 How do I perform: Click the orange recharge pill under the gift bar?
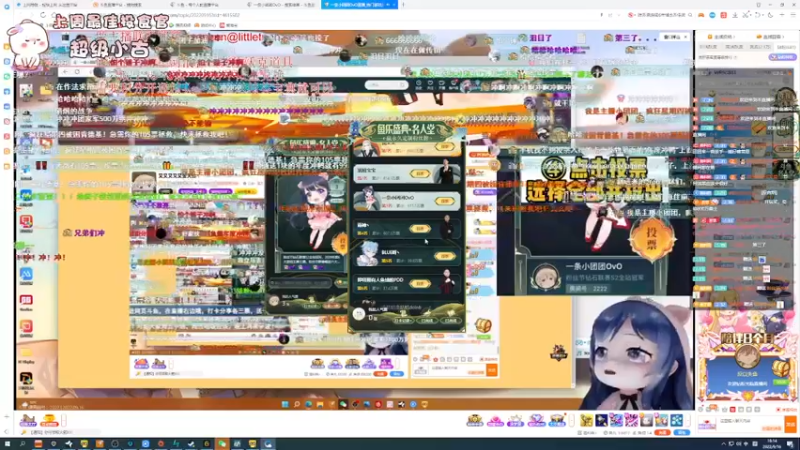tap(662, 433)
